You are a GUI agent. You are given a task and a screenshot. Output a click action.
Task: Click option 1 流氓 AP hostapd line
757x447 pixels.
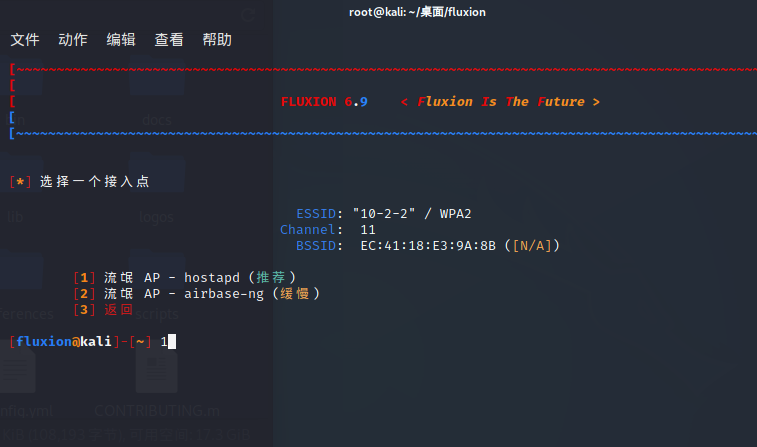184,278
